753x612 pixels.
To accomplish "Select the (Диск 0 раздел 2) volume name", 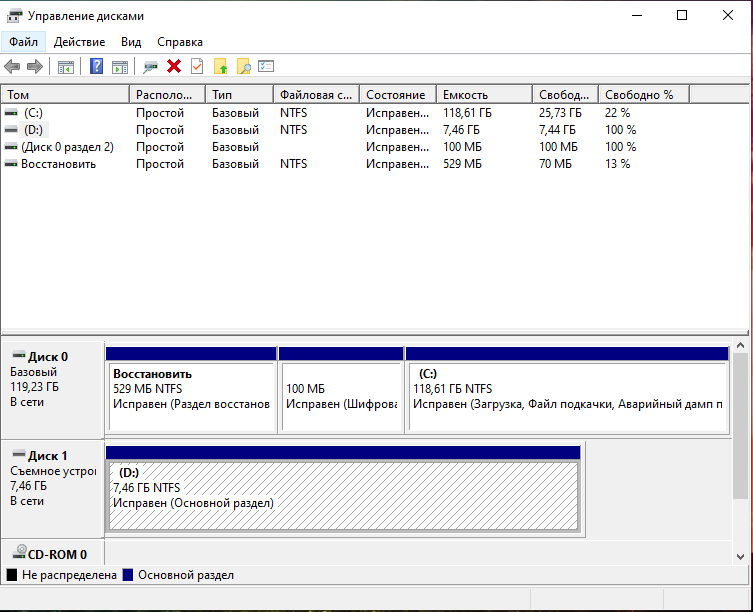I will click(67, 147).
